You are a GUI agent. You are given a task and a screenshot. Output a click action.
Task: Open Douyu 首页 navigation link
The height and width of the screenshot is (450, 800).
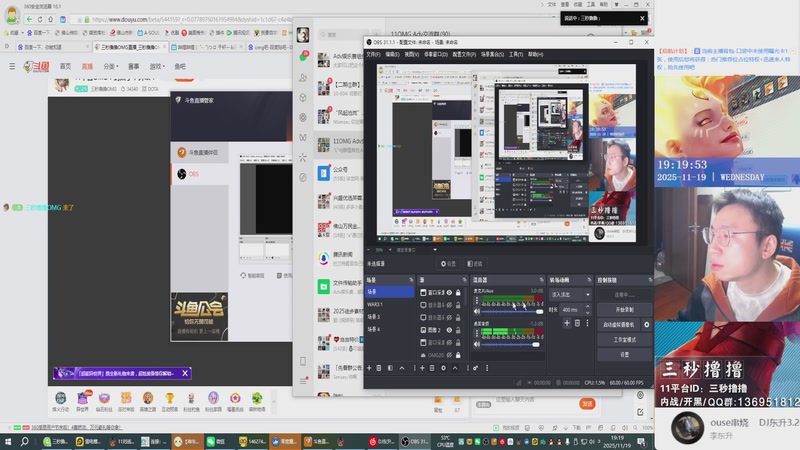pyautogui.click(x=65, y=66)
